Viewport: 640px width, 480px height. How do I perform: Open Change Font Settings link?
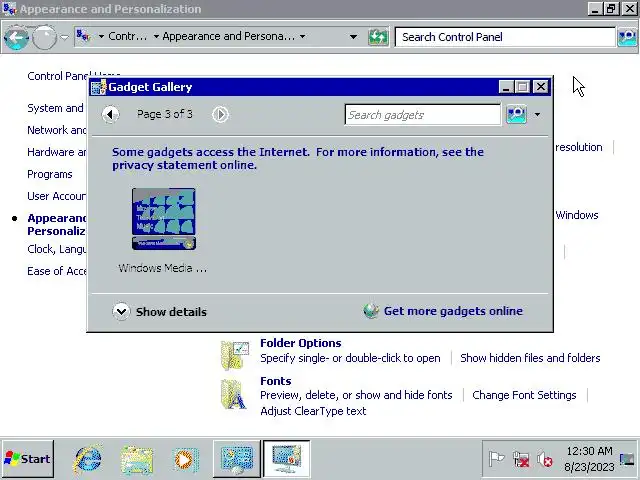coord(524,395)
